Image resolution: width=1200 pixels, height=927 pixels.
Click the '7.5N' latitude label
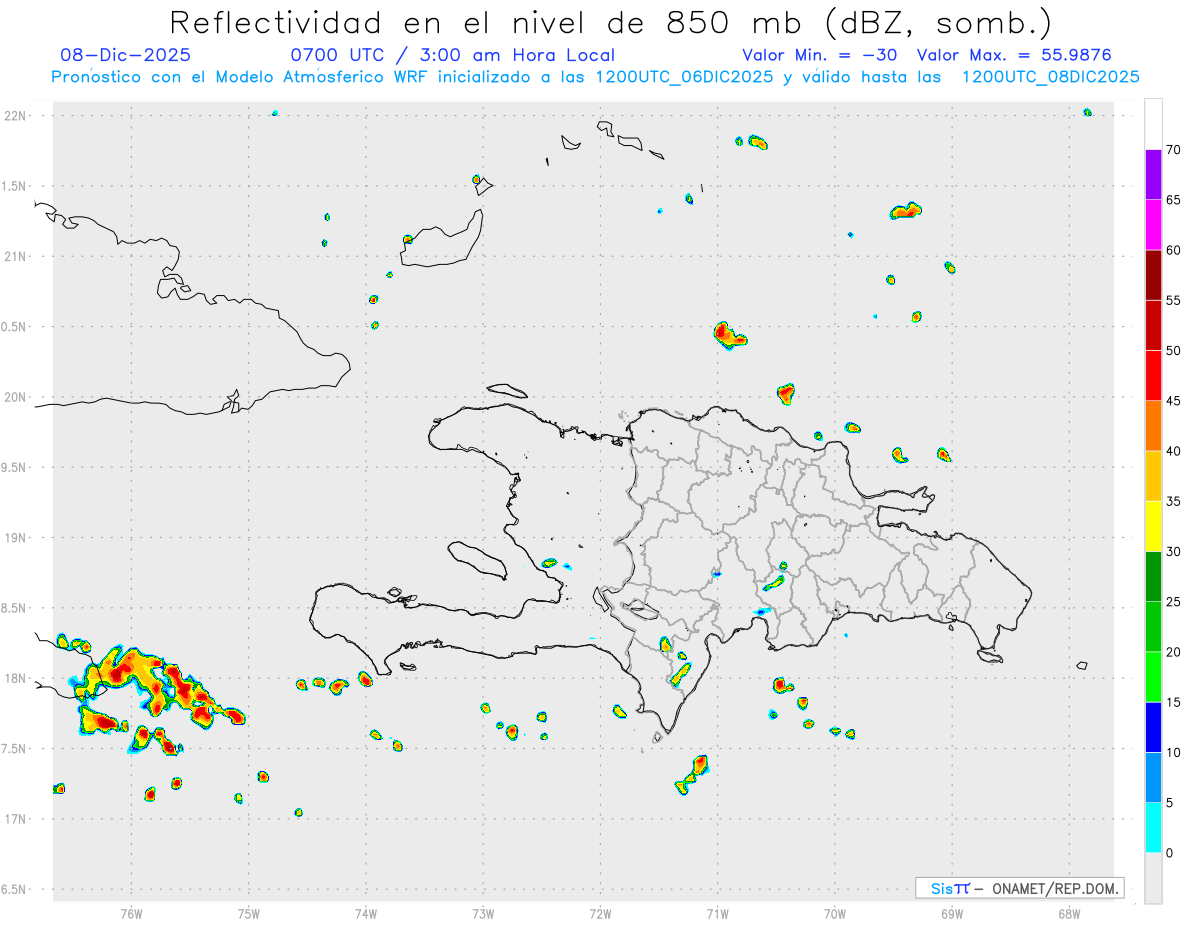point(15,749)
